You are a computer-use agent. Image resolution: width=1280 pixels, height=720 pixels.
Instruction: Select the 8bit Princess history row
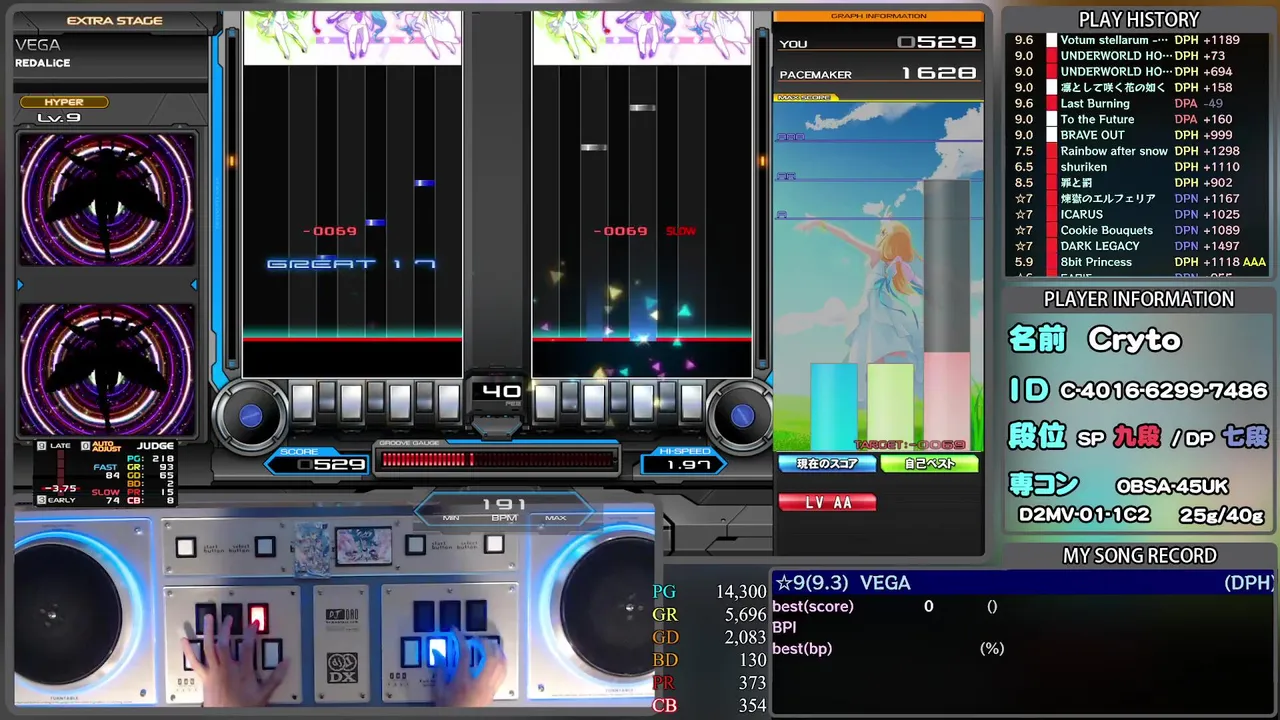point(1139,262)
